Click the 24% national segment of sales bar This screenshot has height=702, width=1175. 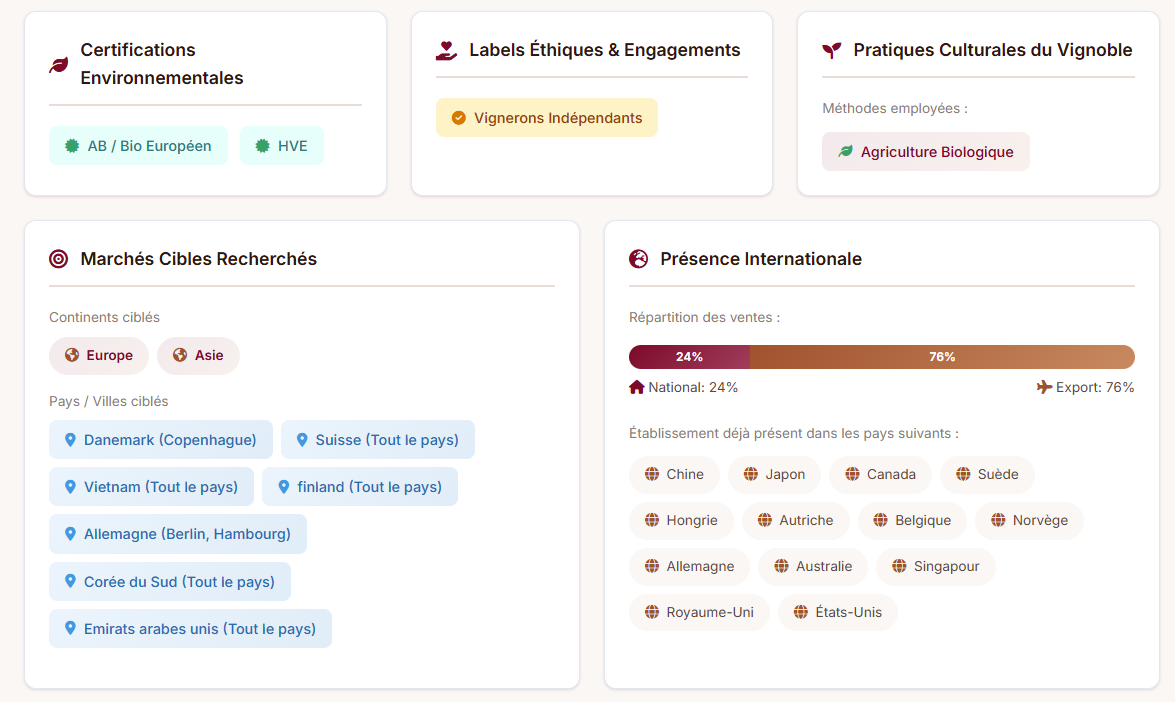pos(689,357)
